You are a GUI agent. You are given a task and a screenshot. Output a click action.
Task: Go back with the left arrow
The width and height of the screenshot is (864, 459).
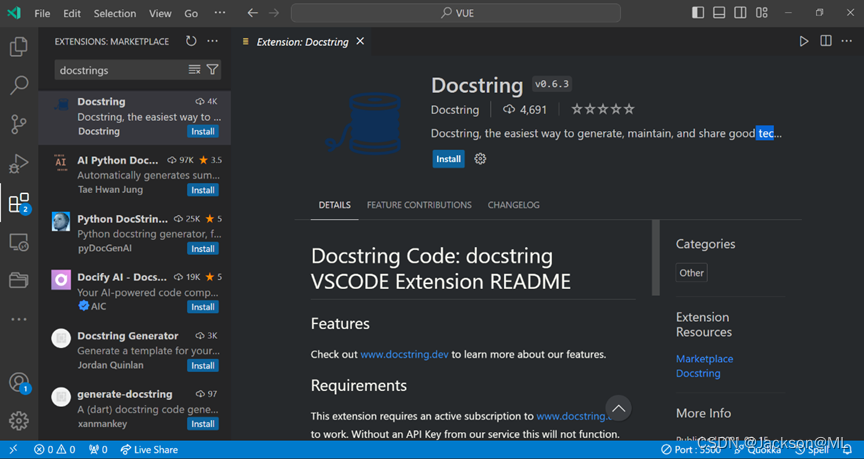[252, 13]
